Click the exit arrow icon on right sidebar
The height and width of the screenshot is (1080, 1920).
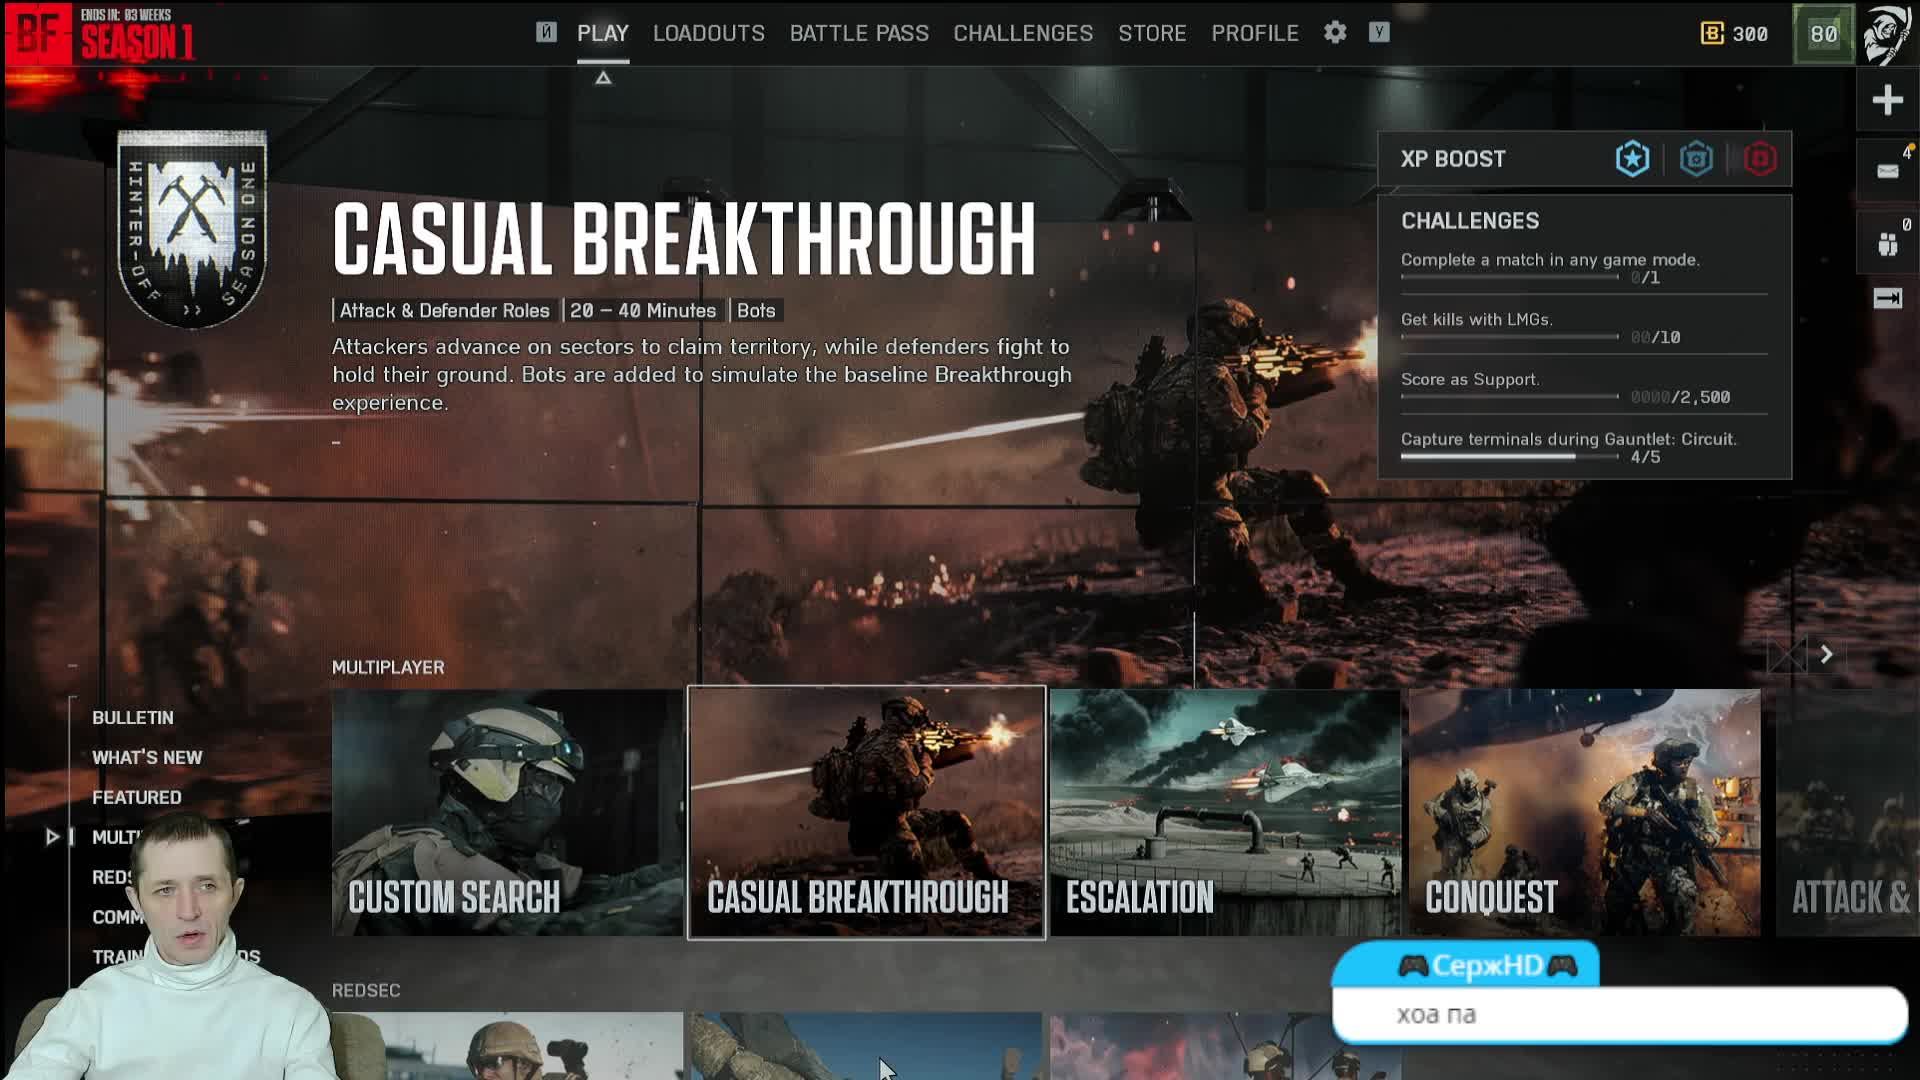pos(1887,299)
